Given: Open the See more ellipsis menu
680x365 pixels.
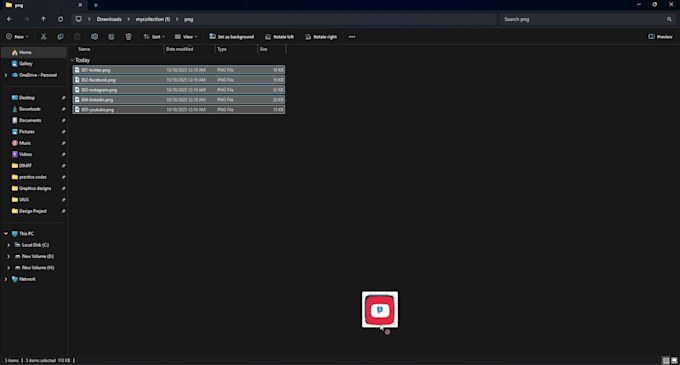Looking at the screenshot, I should pyautogui.click(x=352, y=37).
